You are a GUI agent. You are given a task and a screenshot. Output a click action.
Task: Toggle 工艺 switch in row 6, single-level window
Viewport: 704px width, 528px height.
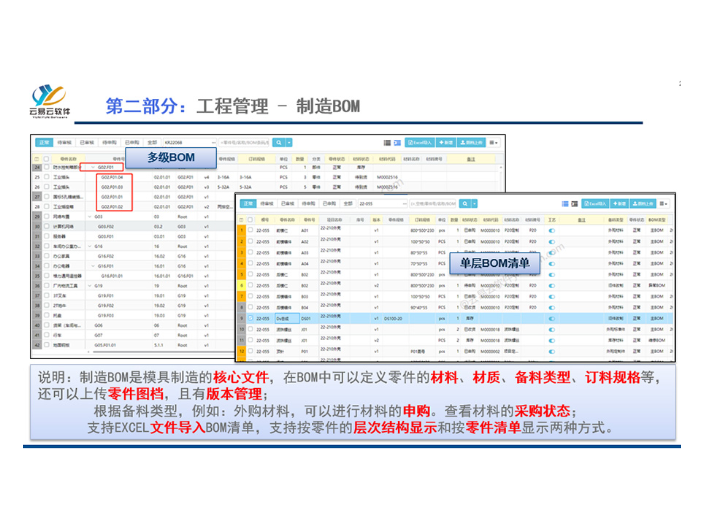[552, 286]
